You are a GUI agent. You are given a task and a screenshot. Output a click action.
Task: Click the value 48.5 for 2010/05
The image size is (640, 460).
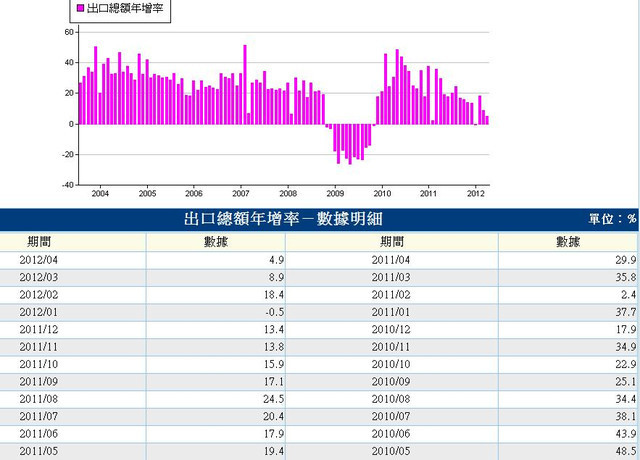pos(626,451)
